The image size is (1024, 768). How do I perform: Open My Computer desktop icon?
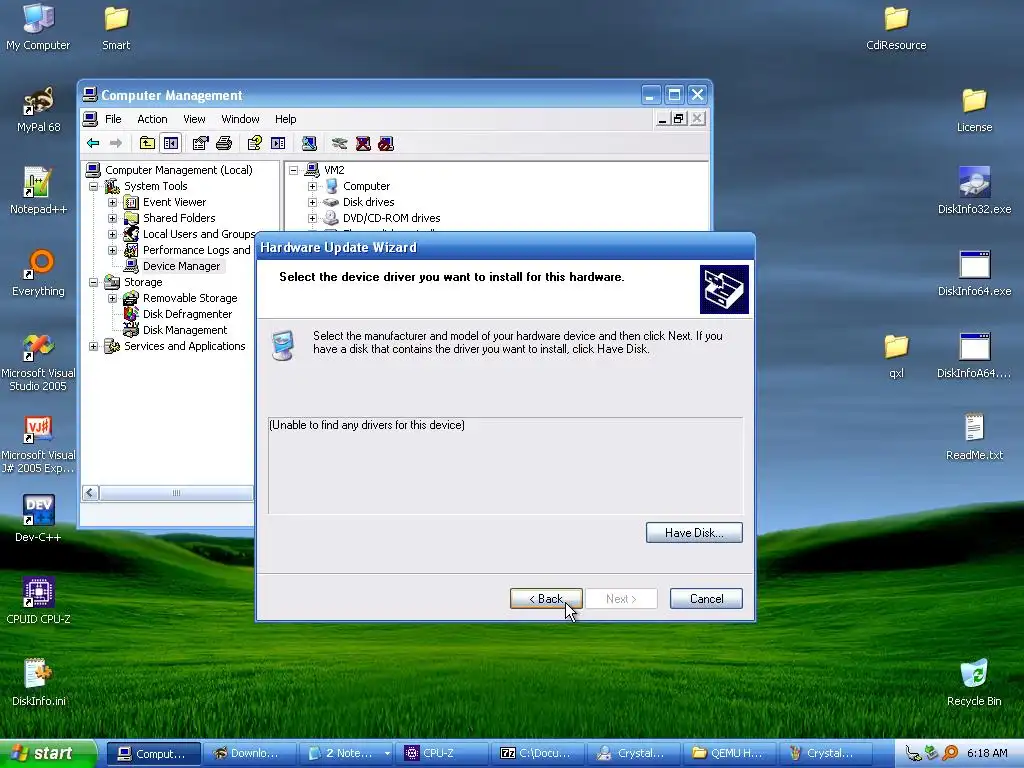click(38, 27)
